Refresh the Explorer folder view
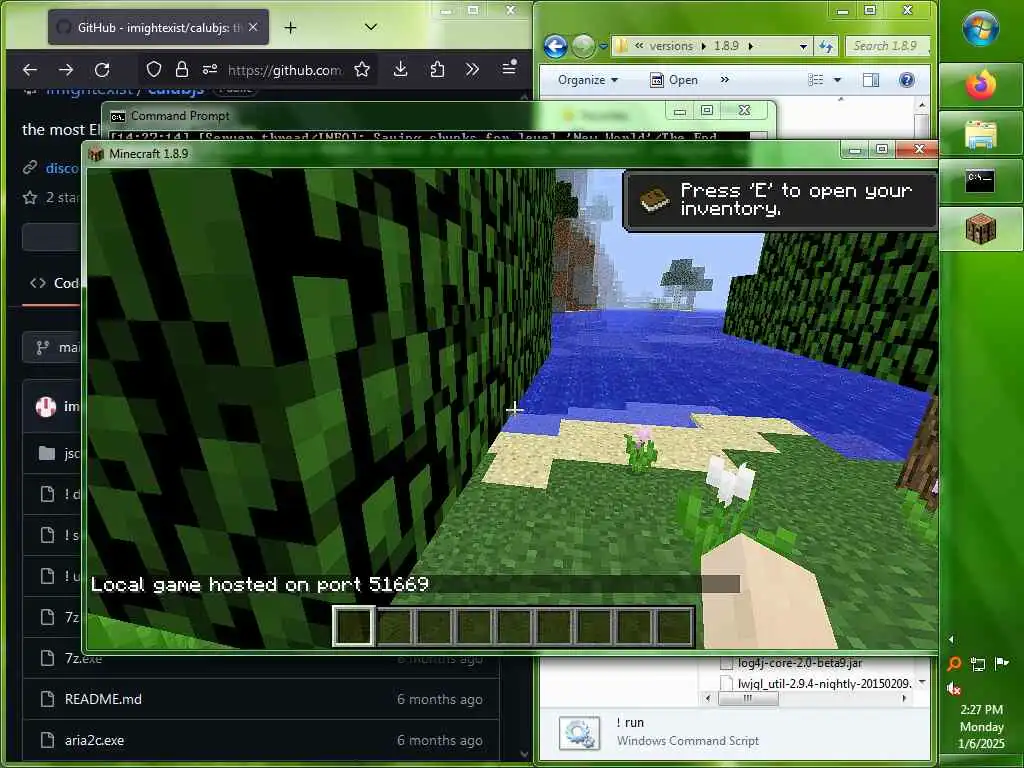 tap(826, 46)
